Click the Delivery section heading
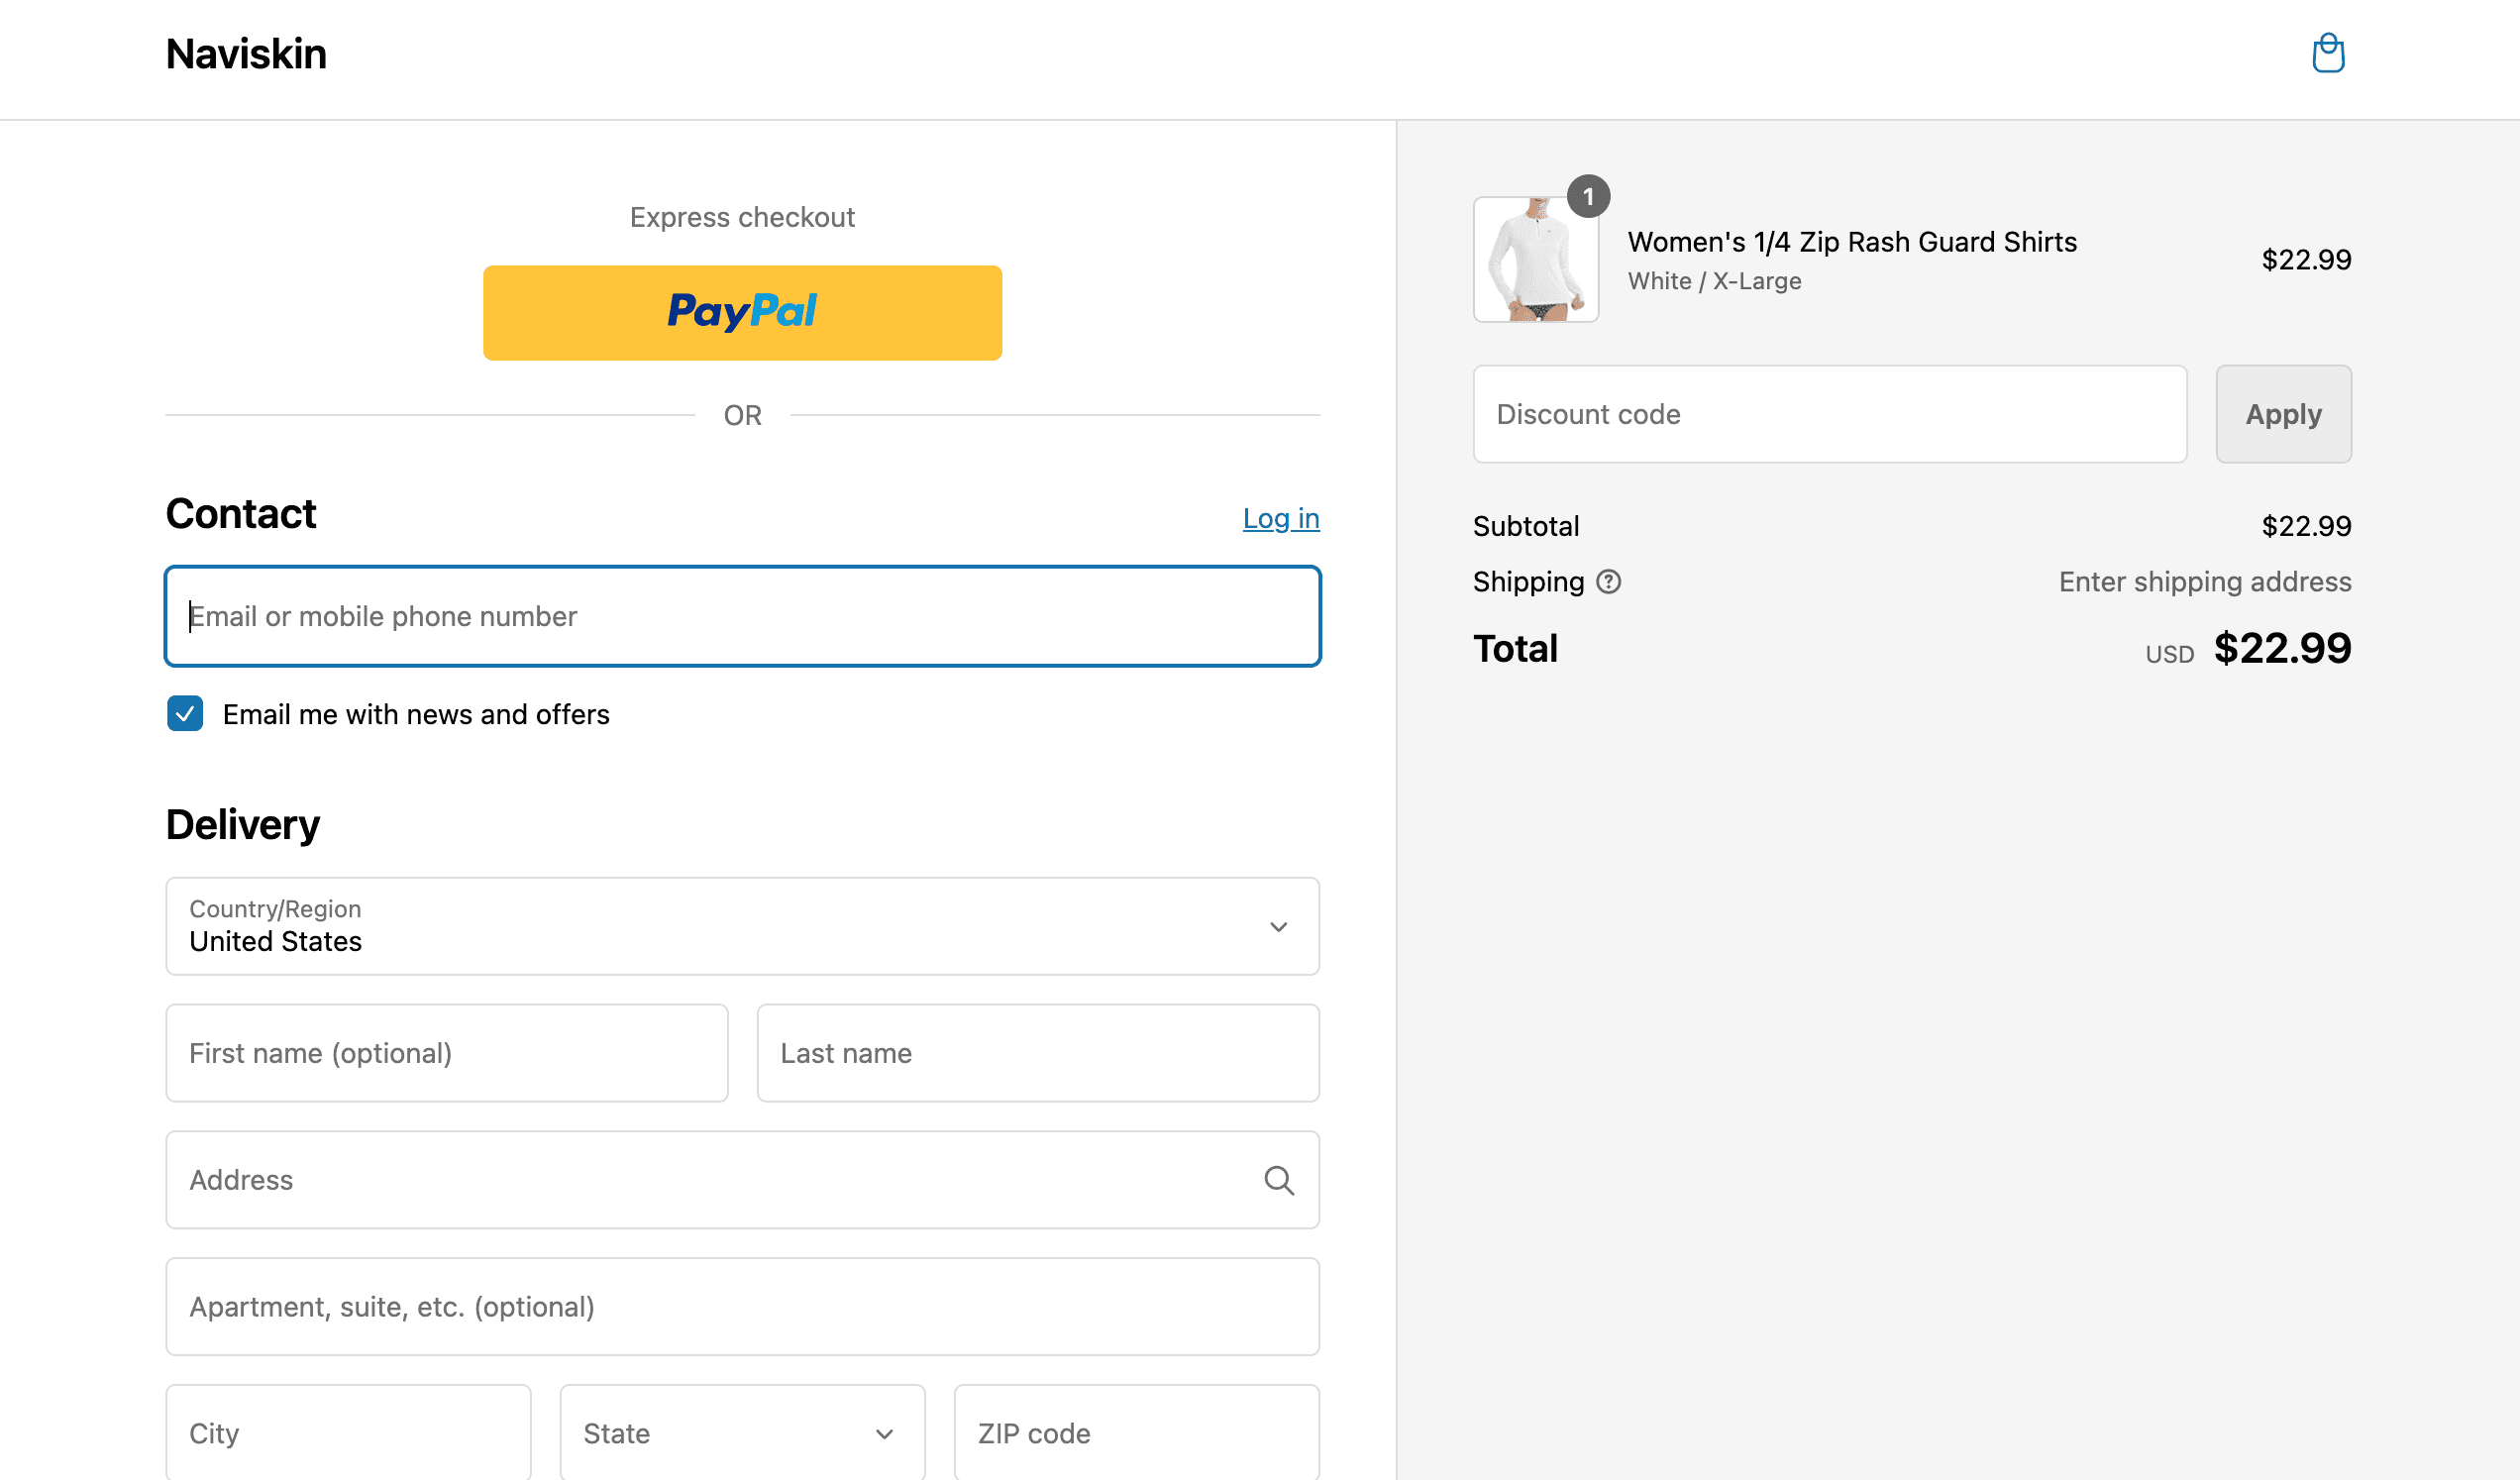The height and width of the screenshot is (1480, 2520). click(x=243, y=825)
